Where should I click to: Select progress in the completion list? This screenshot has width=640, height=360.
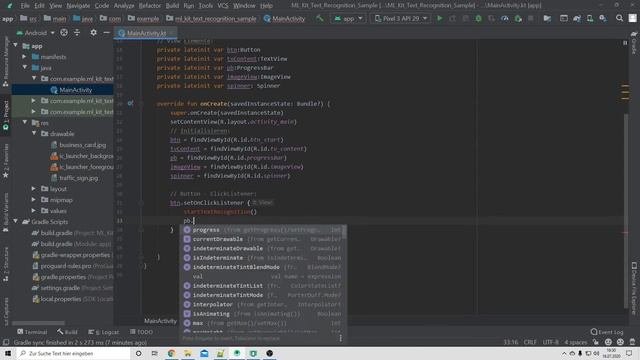point(262,230)
